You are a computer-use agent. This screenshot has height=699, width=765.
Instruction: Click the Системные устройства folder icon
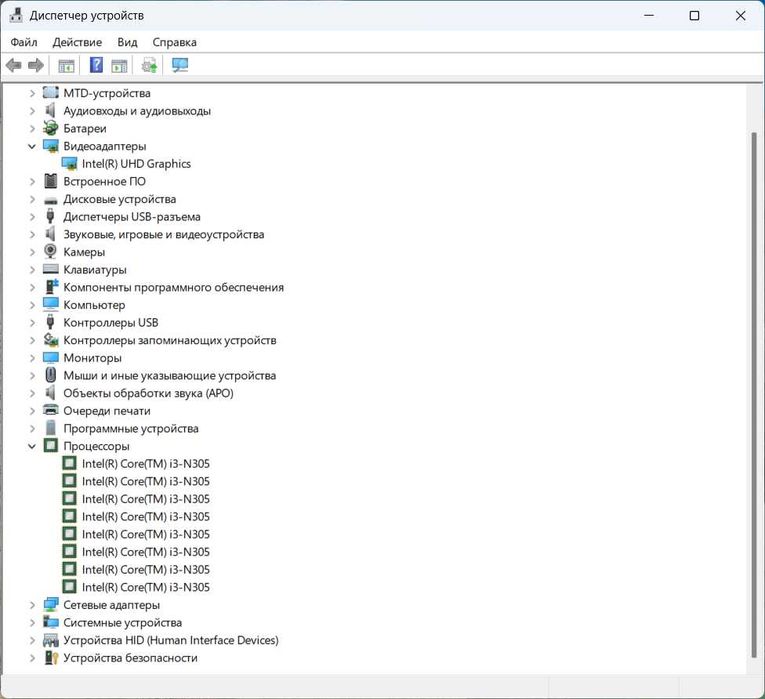tap(50, 622)
